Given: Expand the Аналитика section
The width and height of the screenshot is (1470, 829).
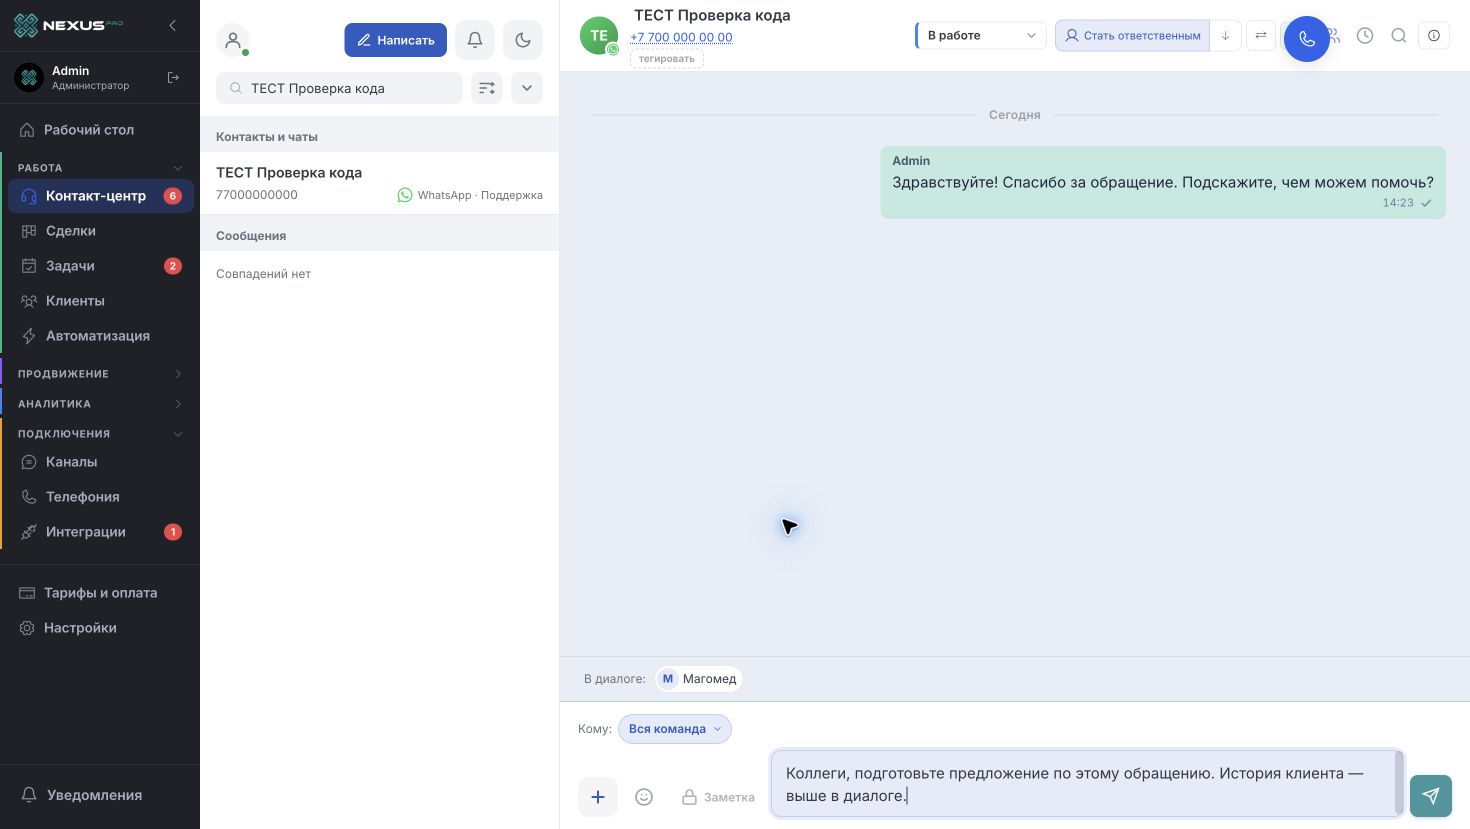Looking at the screenshot, I should click(100, 404).
